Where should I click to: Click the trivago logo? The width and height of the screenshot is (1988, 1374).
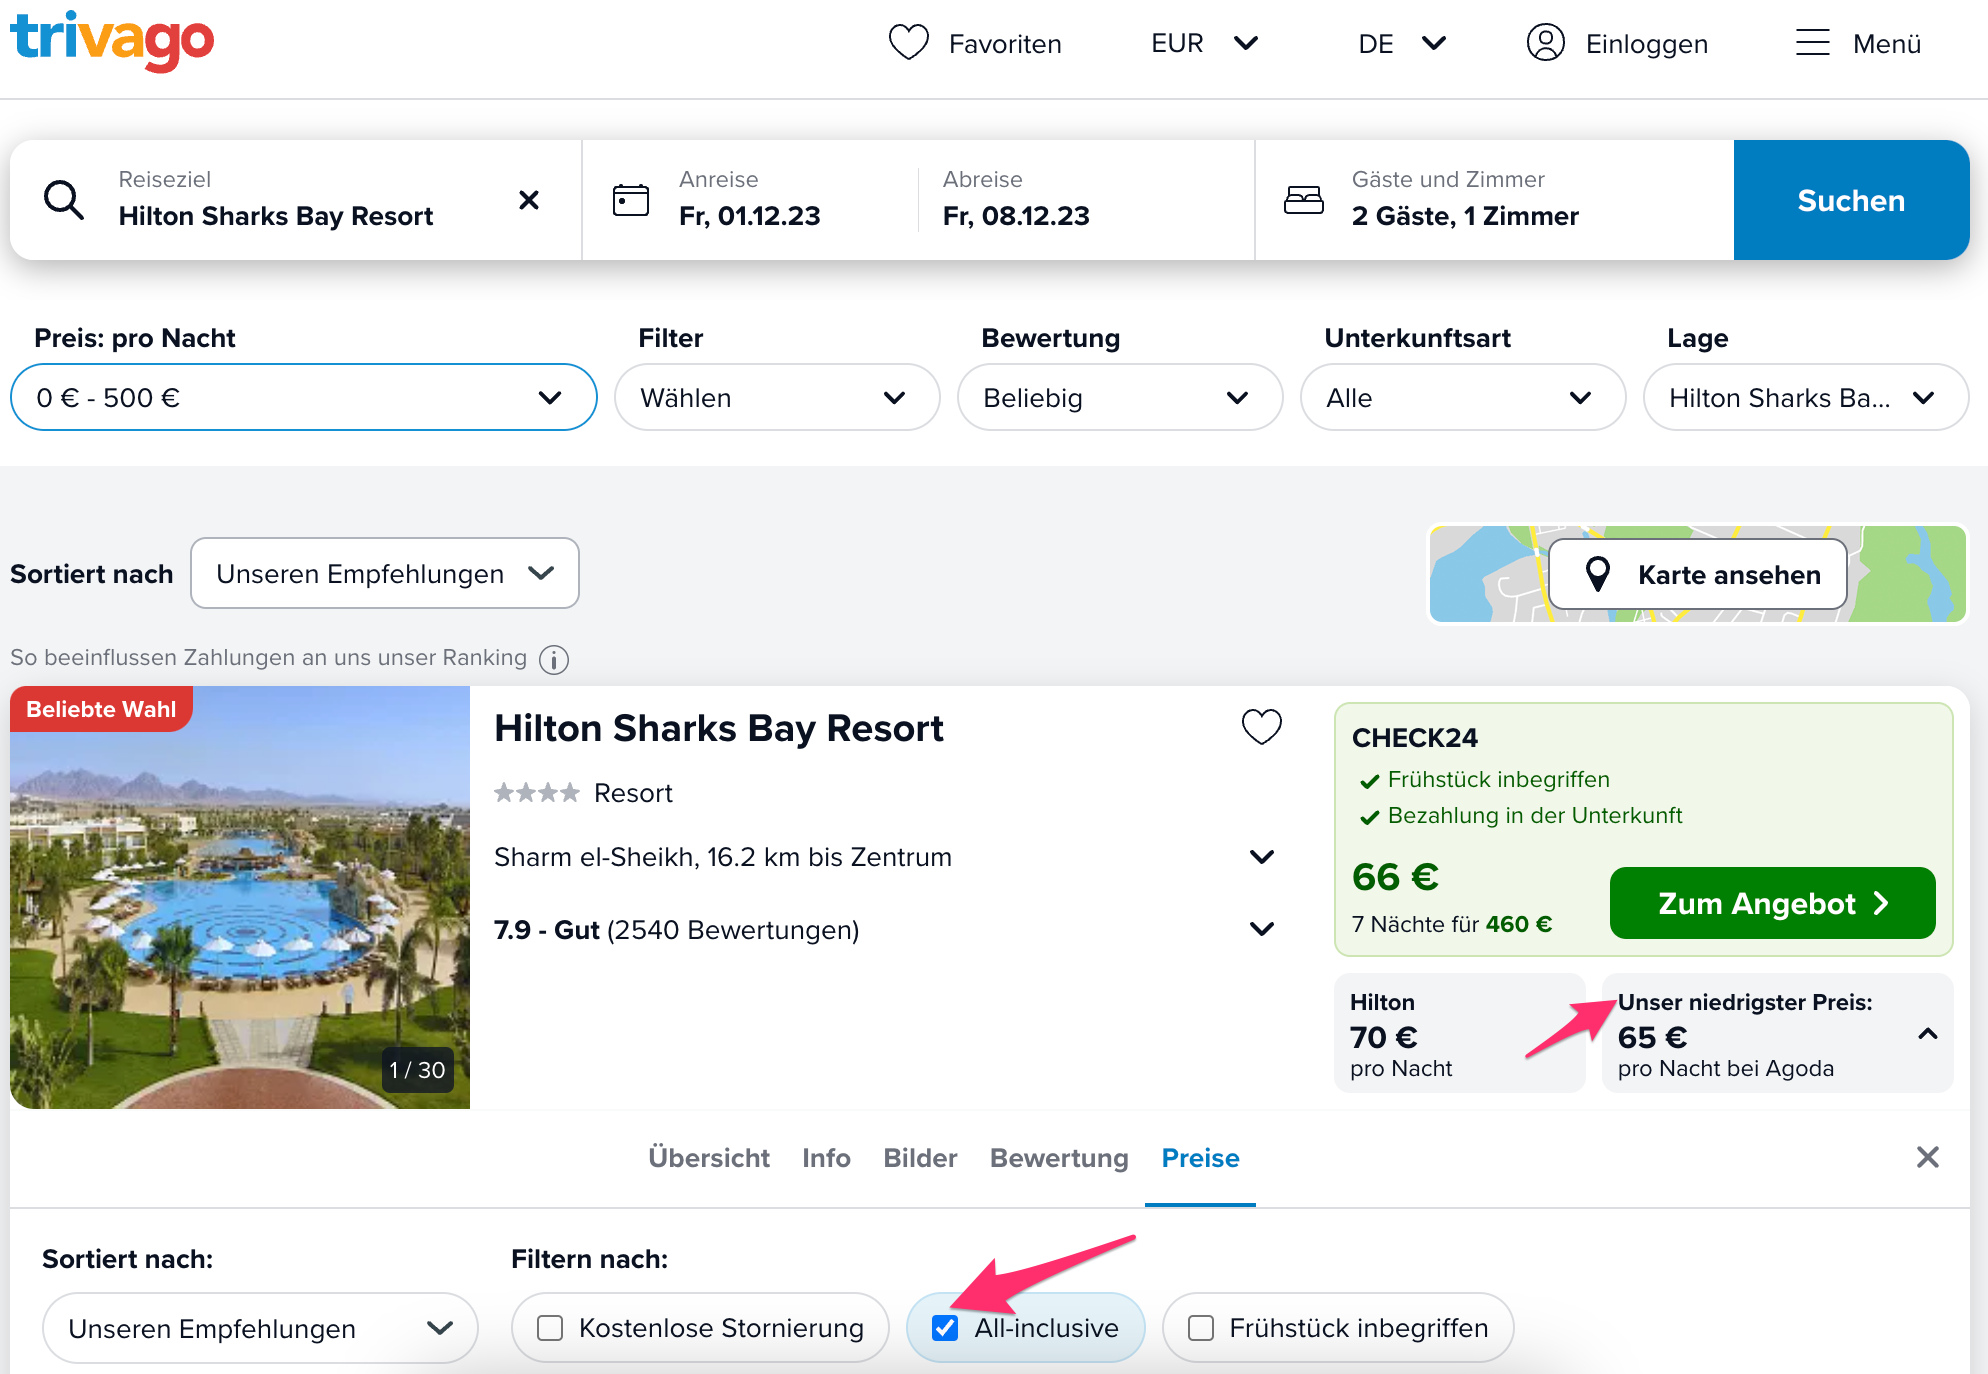pyautogui.click(x=112, y=40)
